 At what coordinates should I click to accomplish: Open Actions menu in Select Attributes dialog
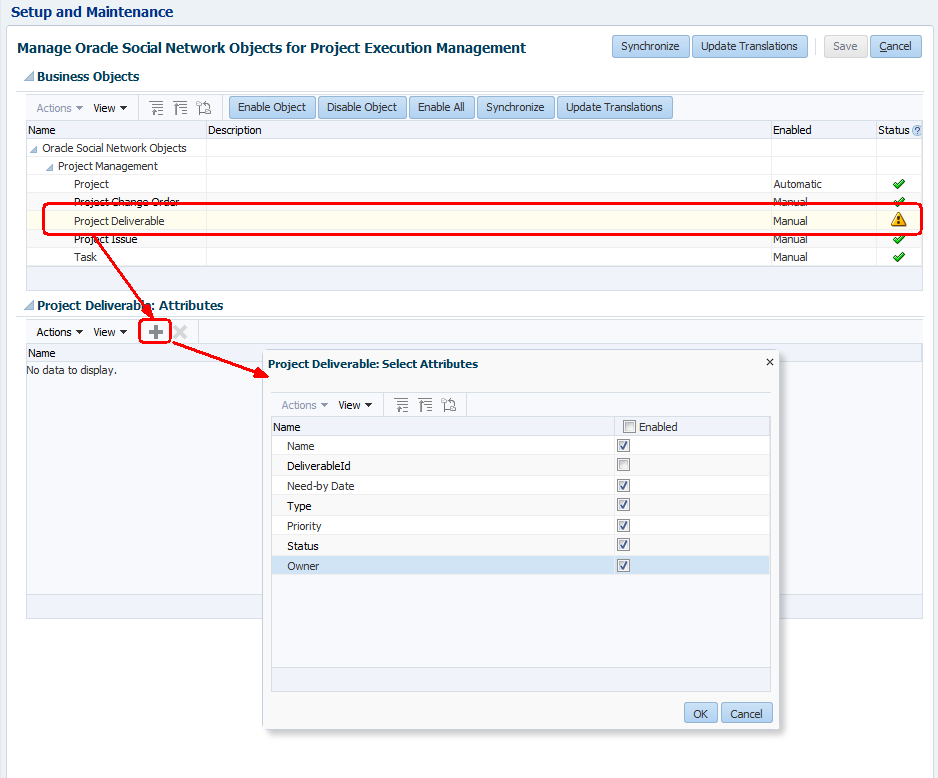pos(304,405)
